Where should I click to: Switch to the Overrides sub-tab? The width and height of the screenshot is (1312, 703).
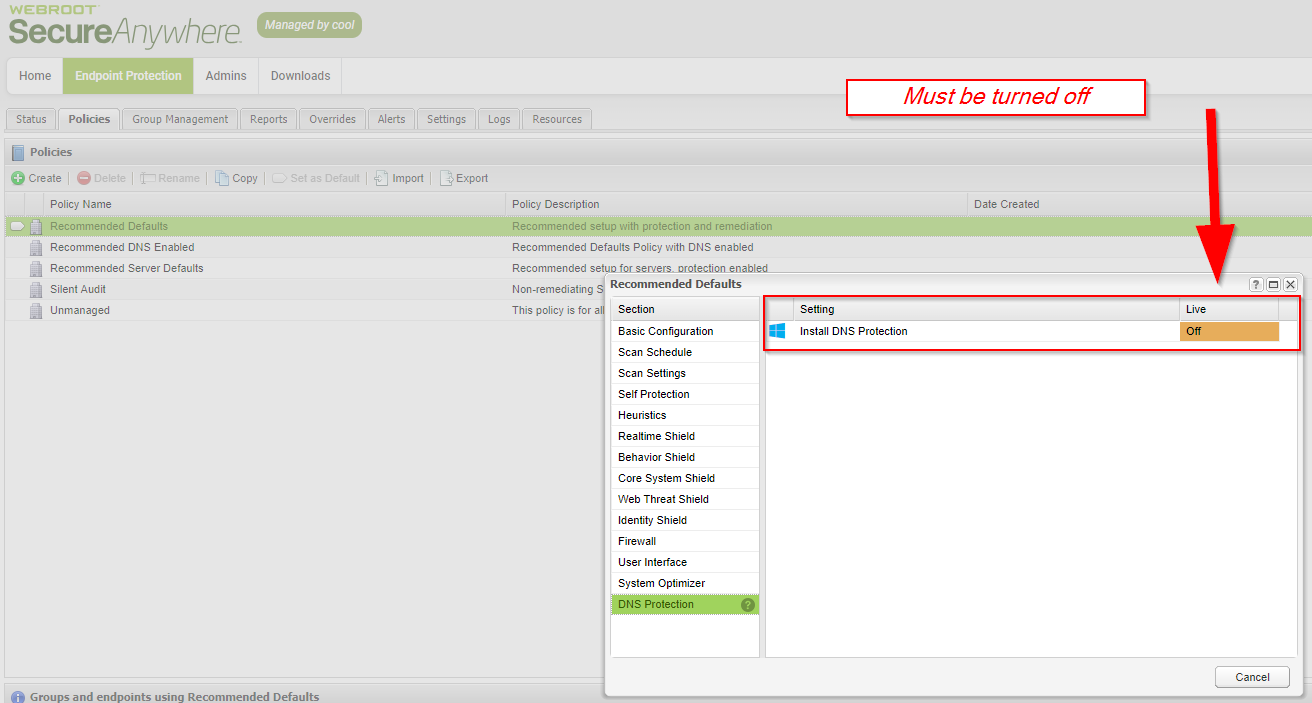click(x=332, y=119)
